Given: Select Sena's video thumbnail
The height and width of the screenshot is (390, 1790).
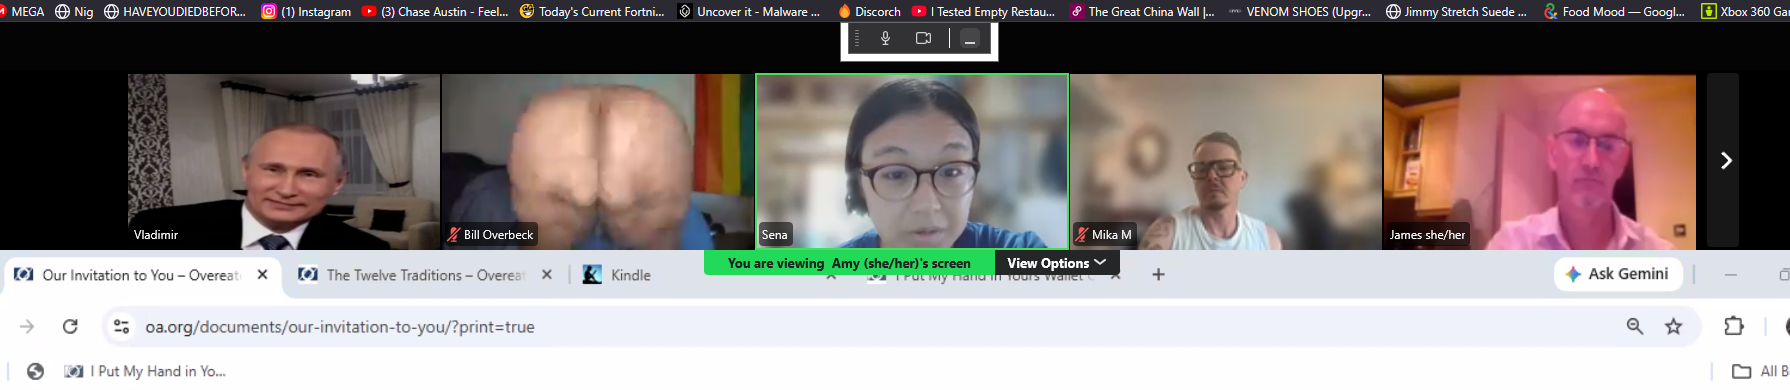Looking at the screenshot, I should click(912, 161).
